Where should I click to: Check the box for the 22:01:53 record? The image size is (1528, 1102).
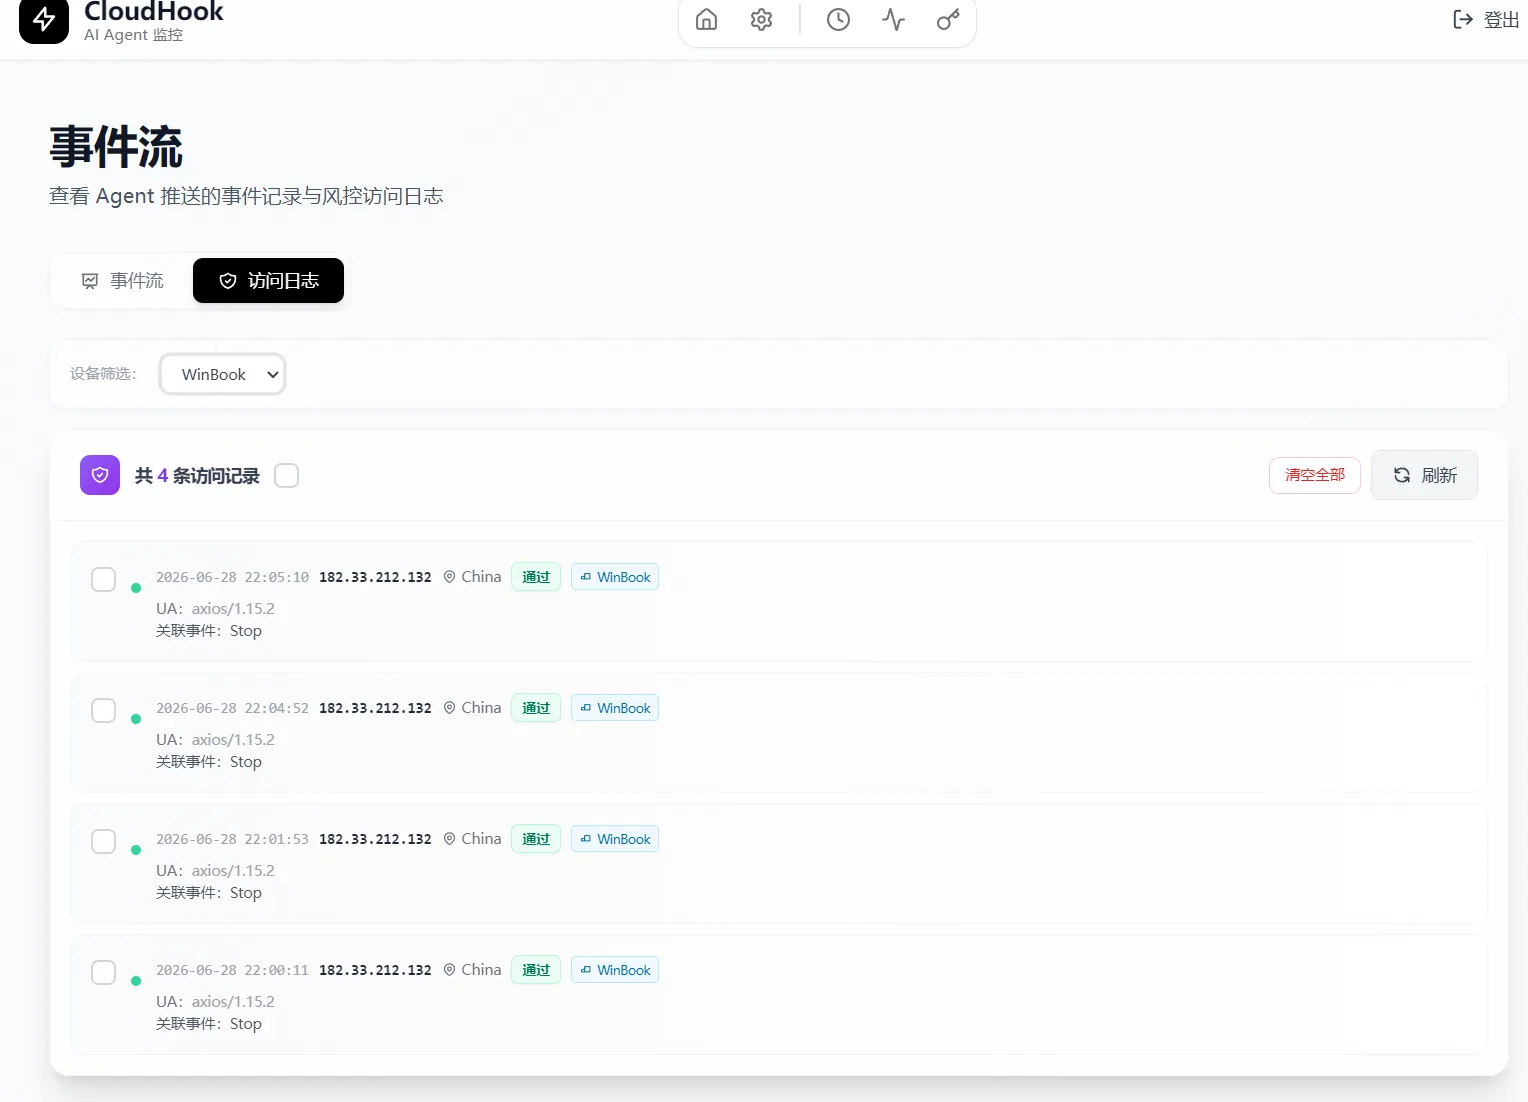pyautogui.click(x=103, y=841)
